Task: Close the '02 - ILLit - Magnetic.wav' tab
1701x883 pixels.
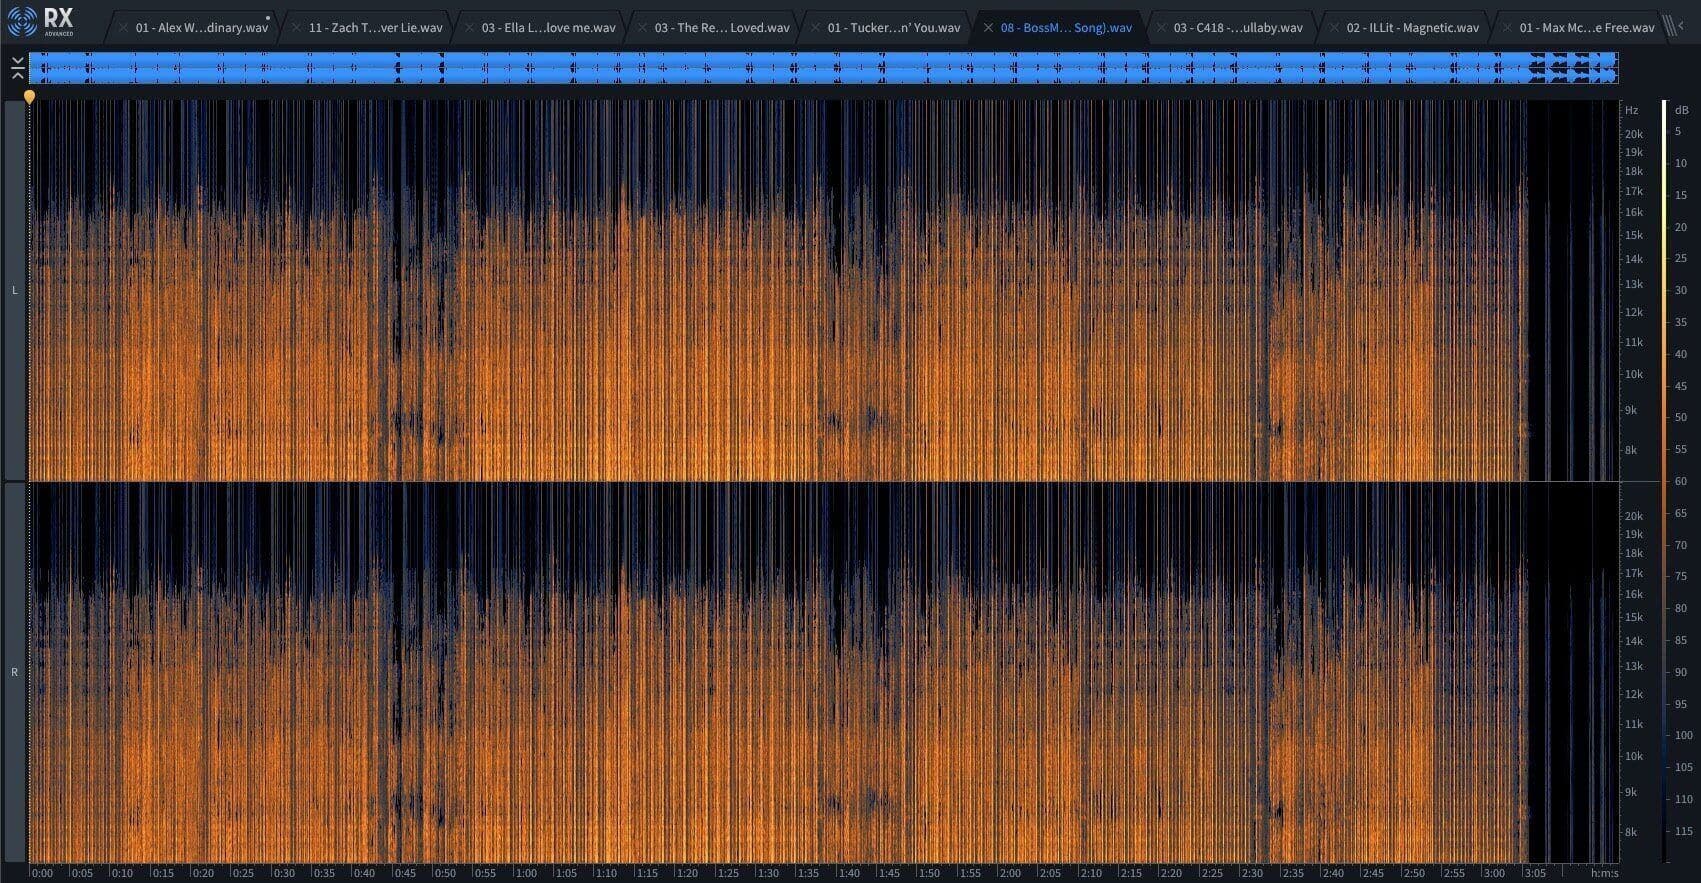Action: click(x=1334, y=28)
